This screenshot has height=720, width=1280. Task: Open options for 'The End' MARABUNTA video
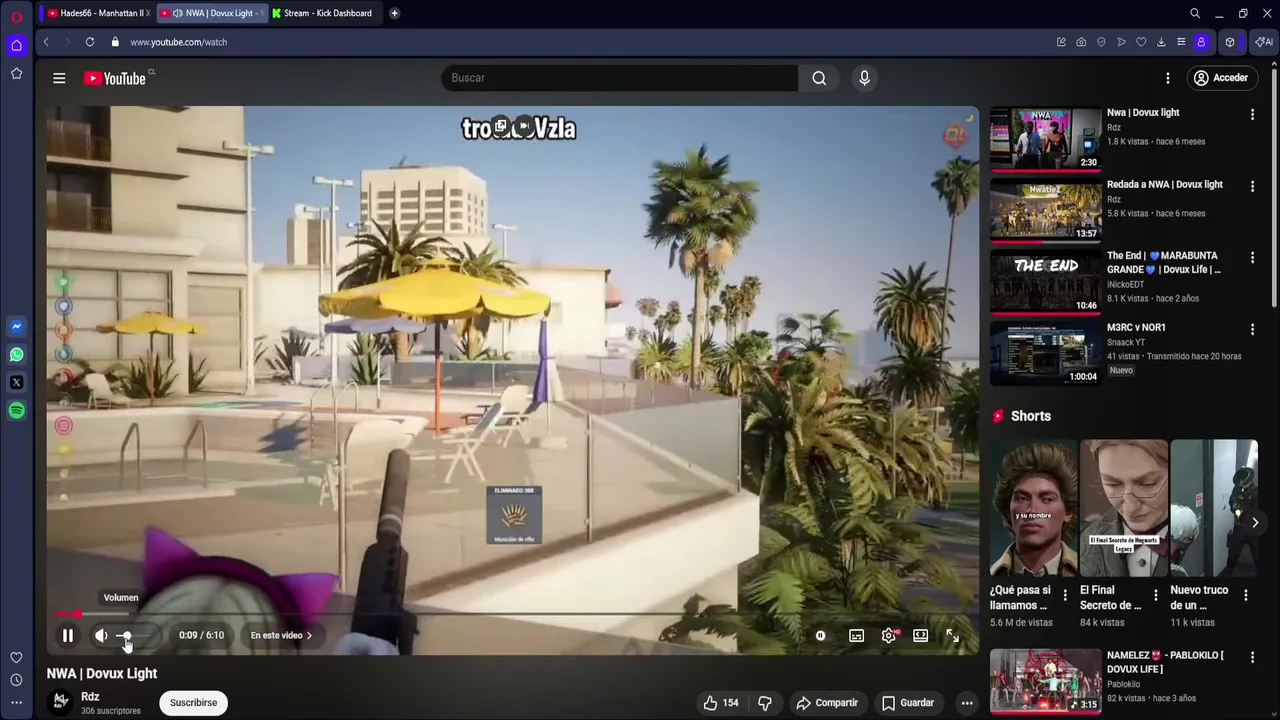coord(1252,258)
